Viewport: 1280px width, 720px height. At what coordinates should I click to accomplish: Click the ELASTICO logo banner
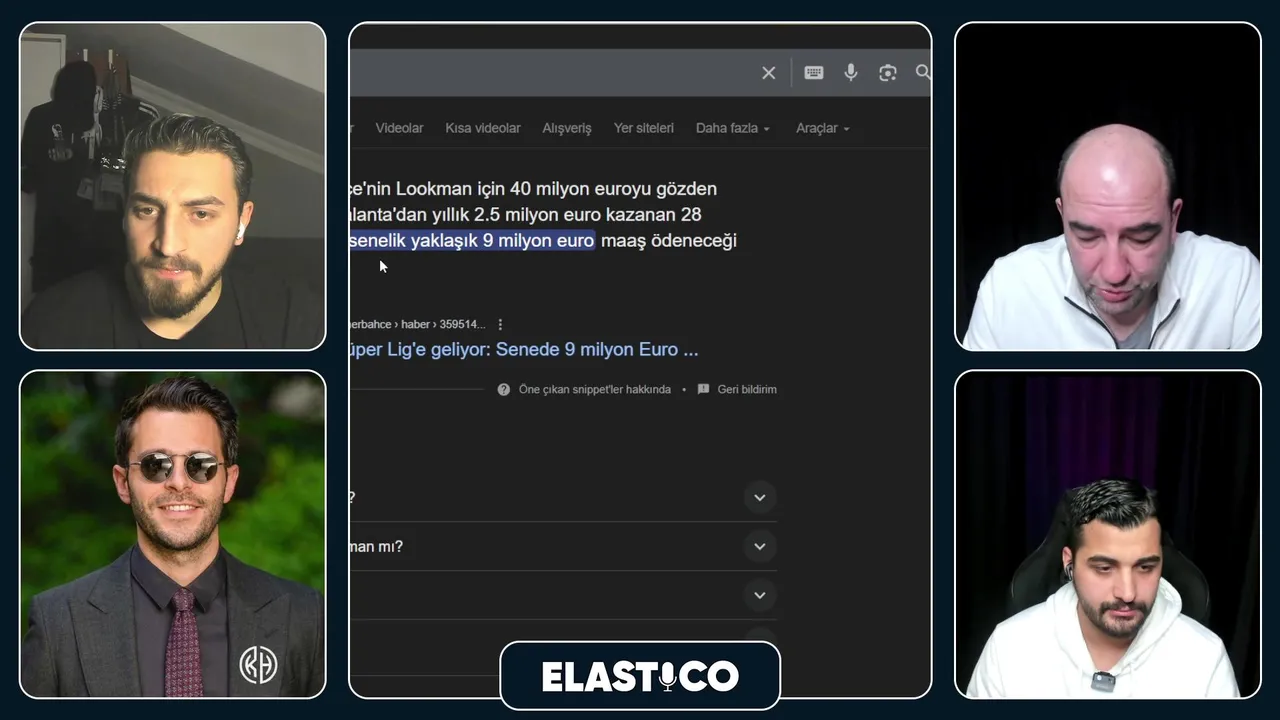click(640, 676)
